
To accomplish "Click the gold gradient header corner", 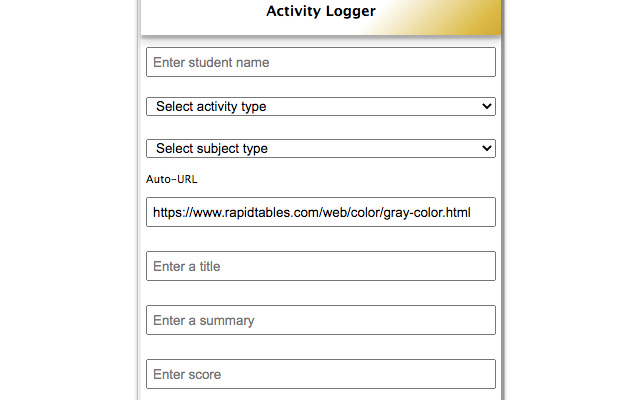I will [x=470, y=18].
